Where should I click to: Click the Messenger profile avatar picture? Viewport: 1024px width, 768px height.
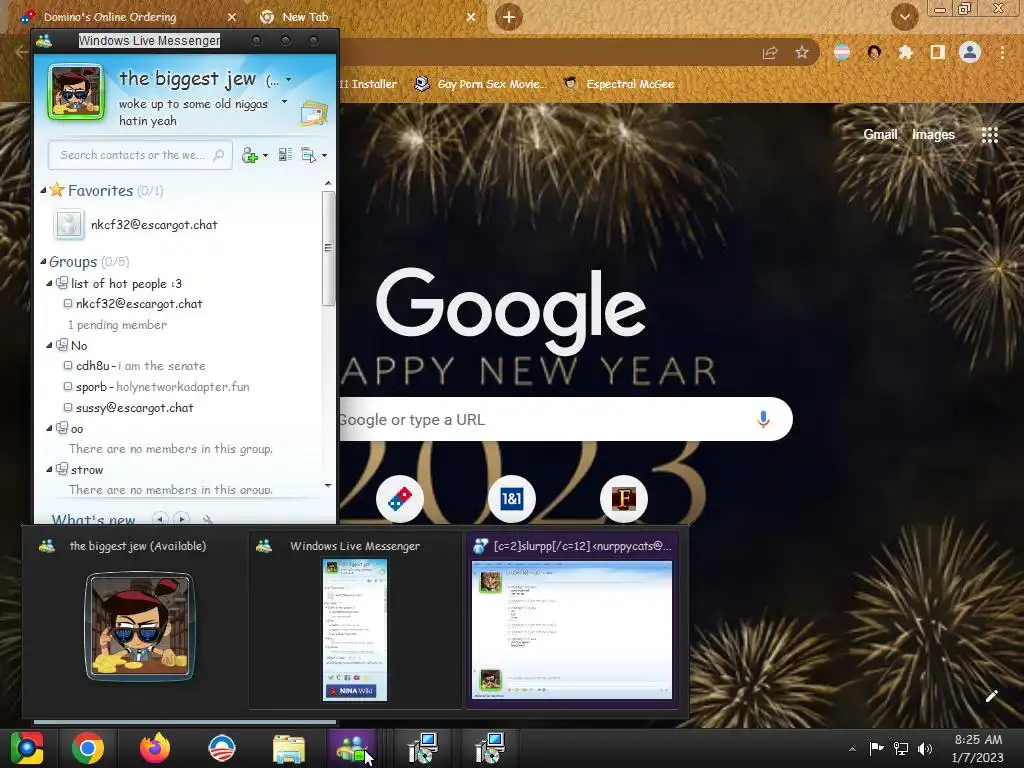point(76,92)
